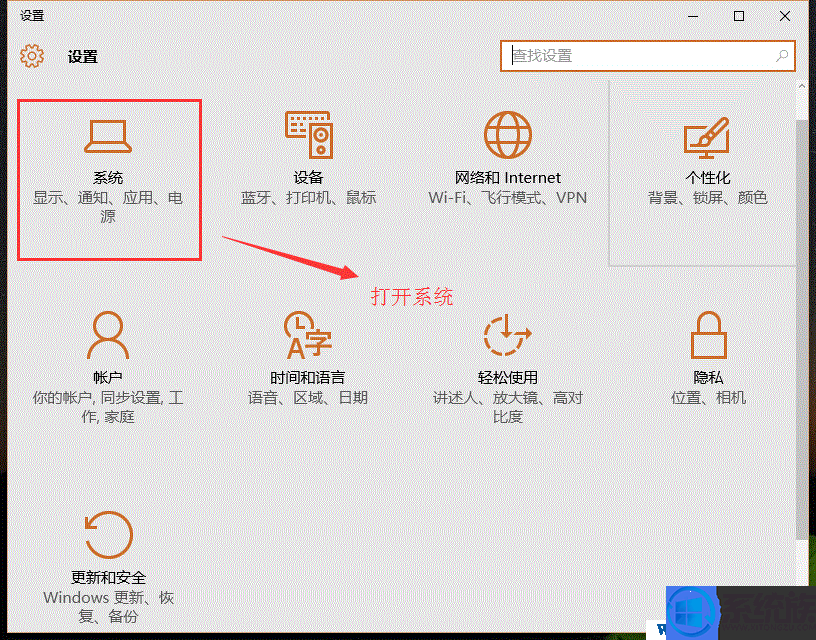Open the 网络和 Internet globe icon
816x640 pixels.
tap(507, 134)
